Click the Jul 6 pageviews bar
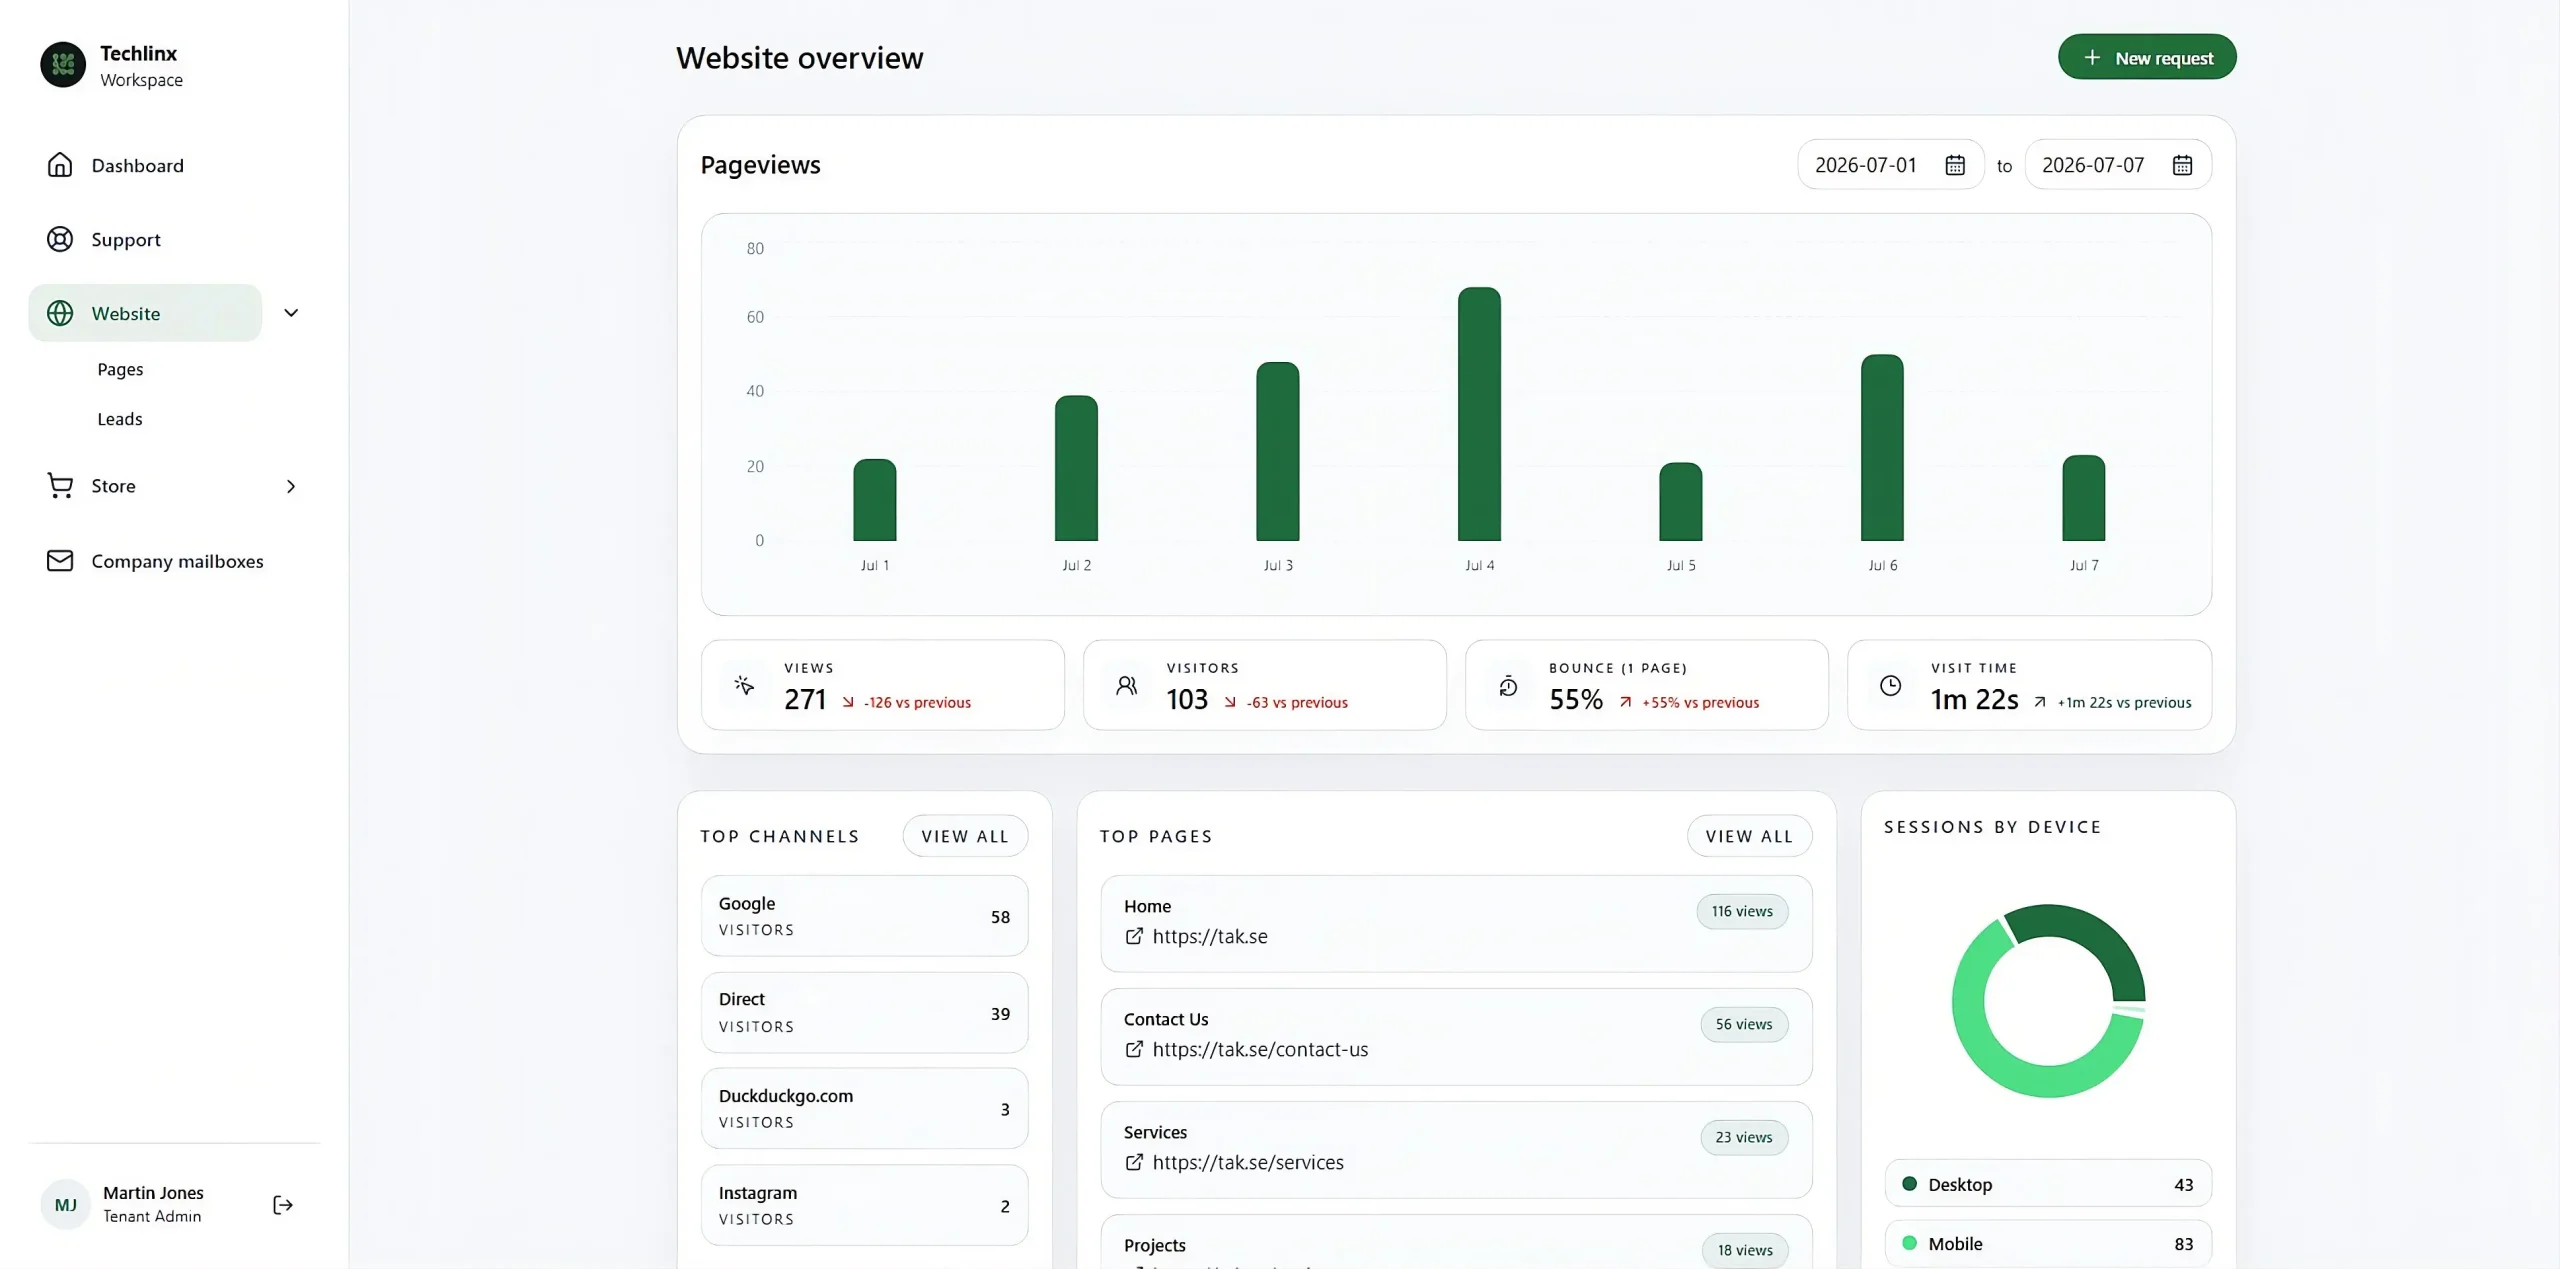Image resolution: width=2560 pixels, height=1269 pixels. coord(1882,448)
